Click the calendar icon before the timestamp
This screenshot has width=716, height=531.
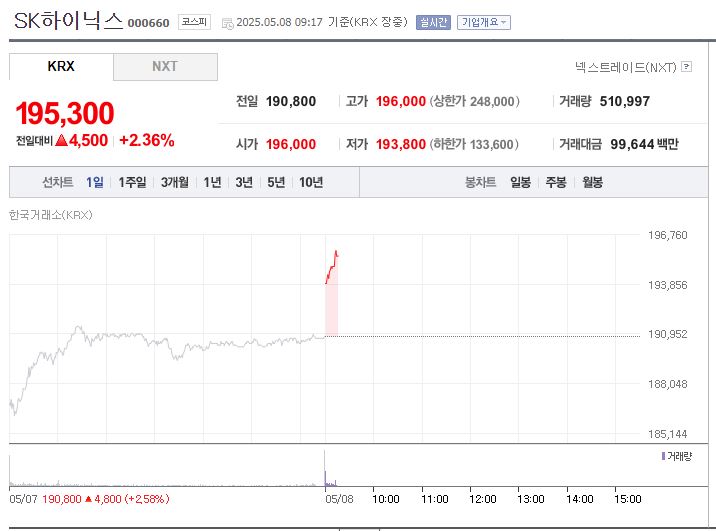(x=226, y=23)
